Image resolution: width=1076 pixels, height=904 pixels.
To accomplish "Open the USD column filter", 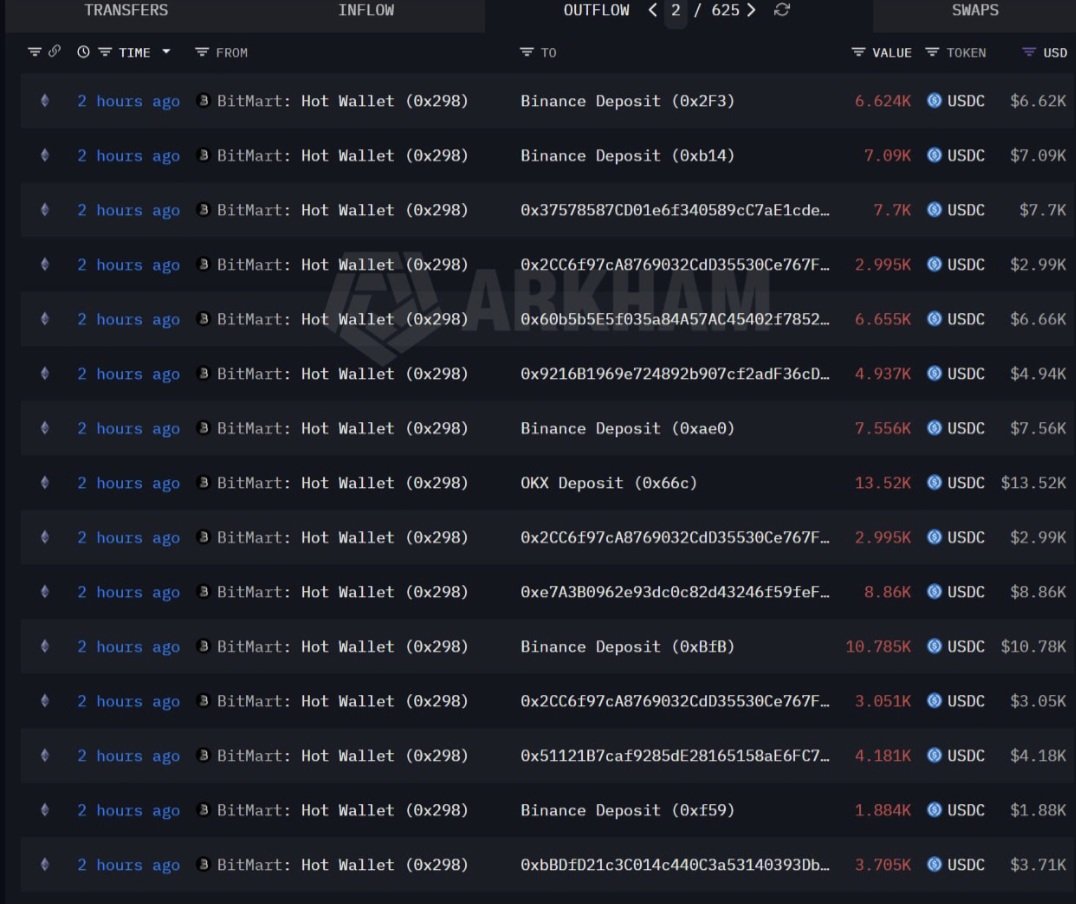I will pos(1029,52).
